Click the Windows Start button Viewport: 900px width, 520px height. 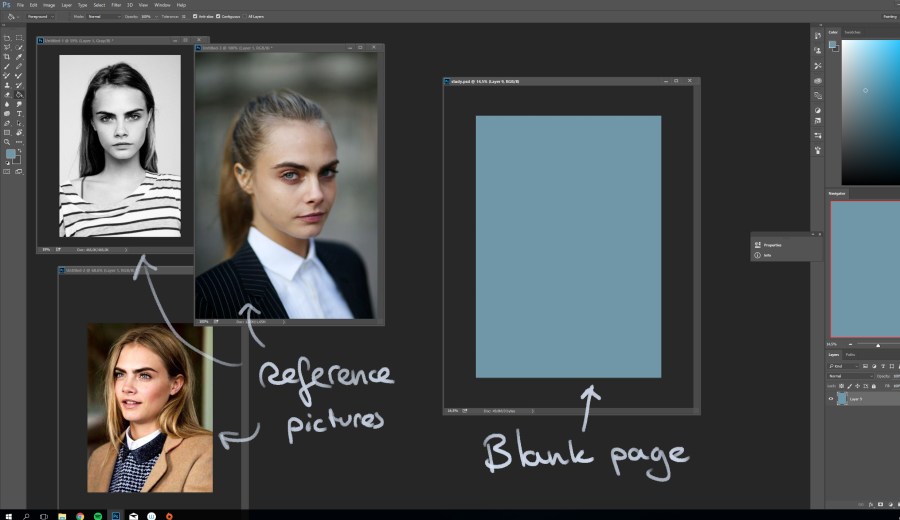pyautogui.click(x=7, y=516)
